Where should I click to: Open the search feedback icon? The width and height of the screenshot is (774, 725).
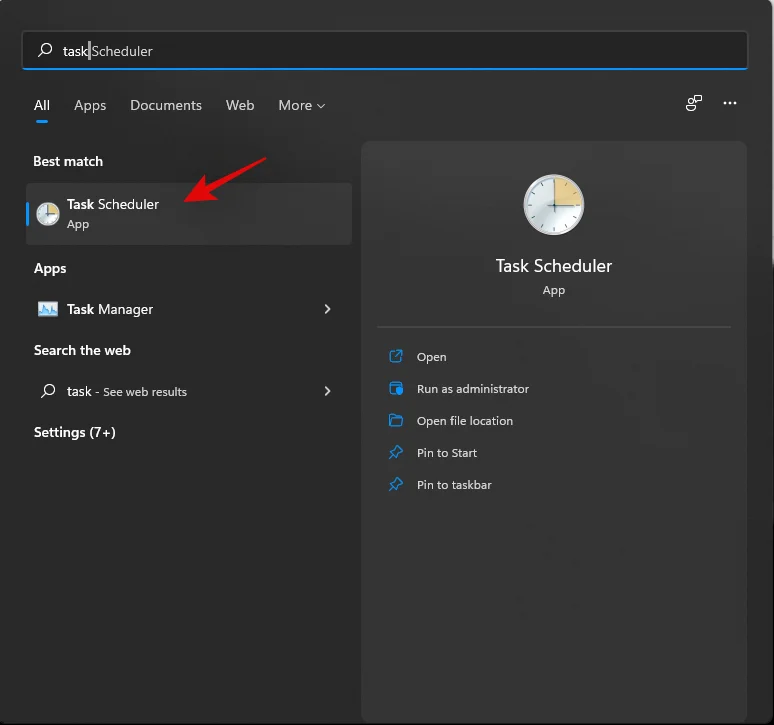point(694,103)
